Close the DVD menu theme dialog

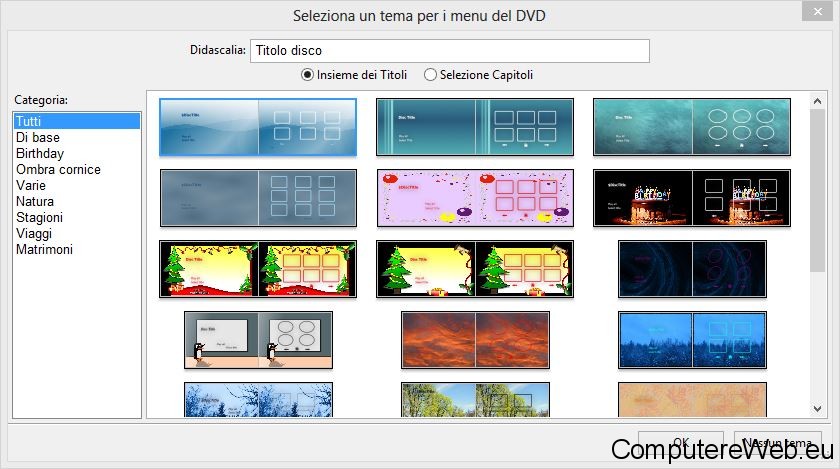tap(817, 11)
